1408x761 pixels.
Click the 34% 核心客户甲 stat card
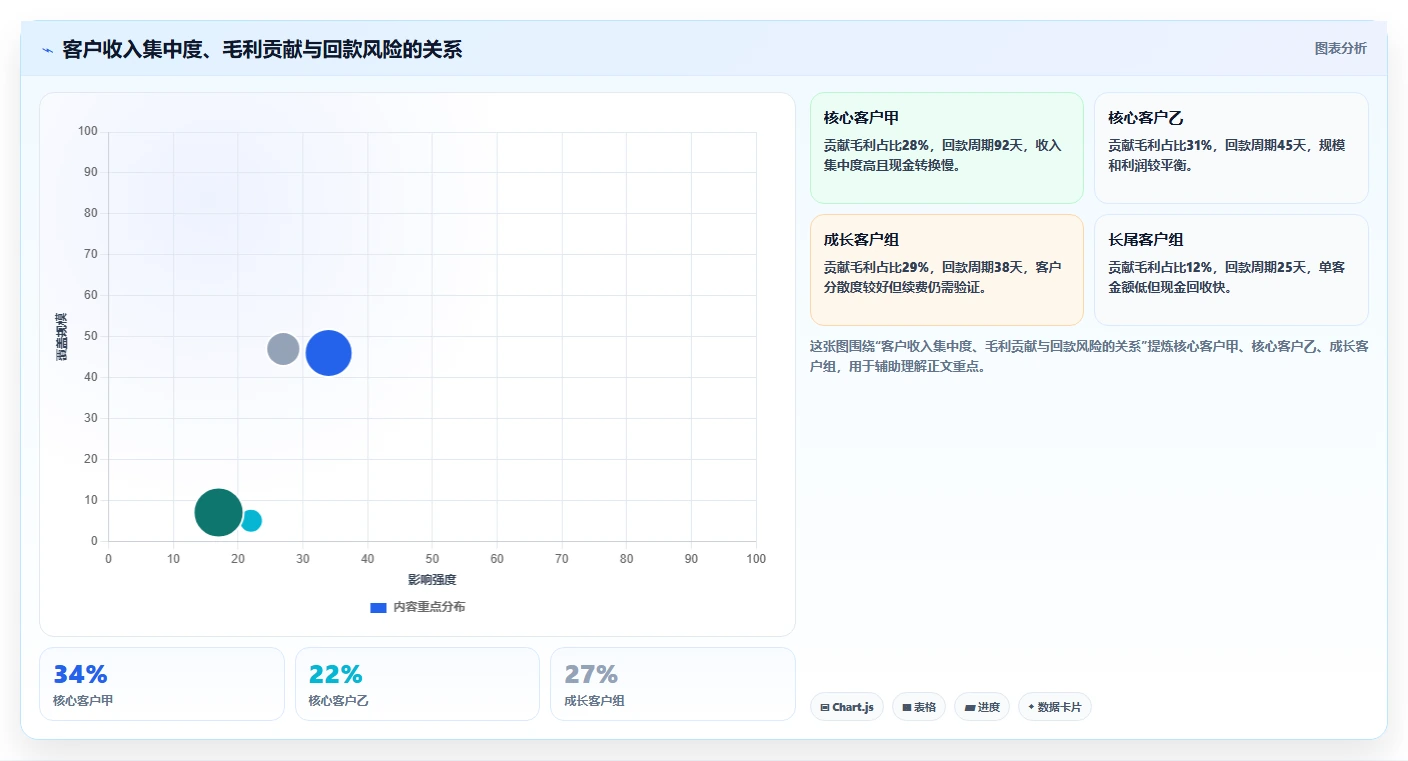tap(162, 684)
